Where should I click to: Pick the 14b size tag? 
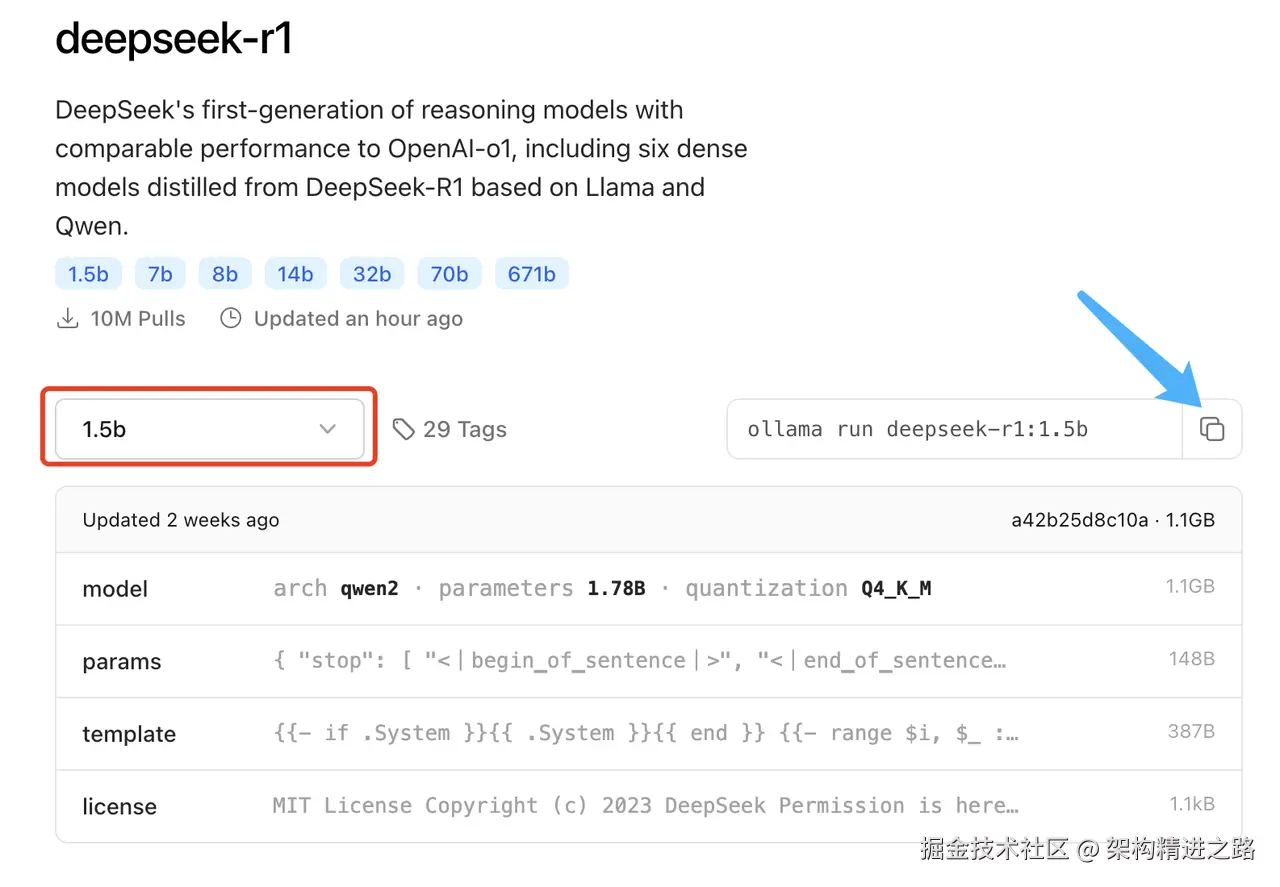click(x=295, y=274)
